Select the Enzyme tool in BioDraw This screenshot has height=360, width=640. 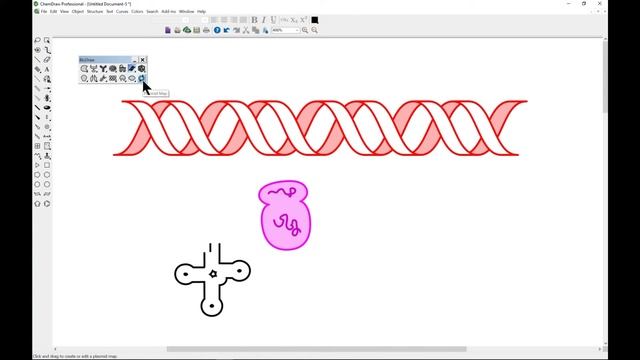[x=84, y=69]
